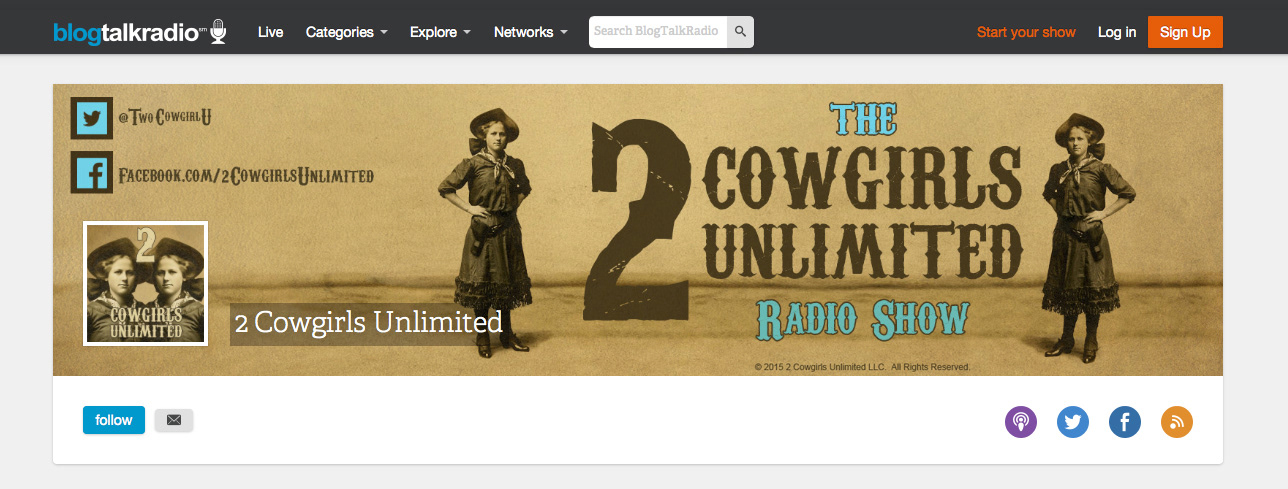Screen dimensions: 1288x489
Task: Open the round Facebook share icon
Action: tap(1125, 422)
